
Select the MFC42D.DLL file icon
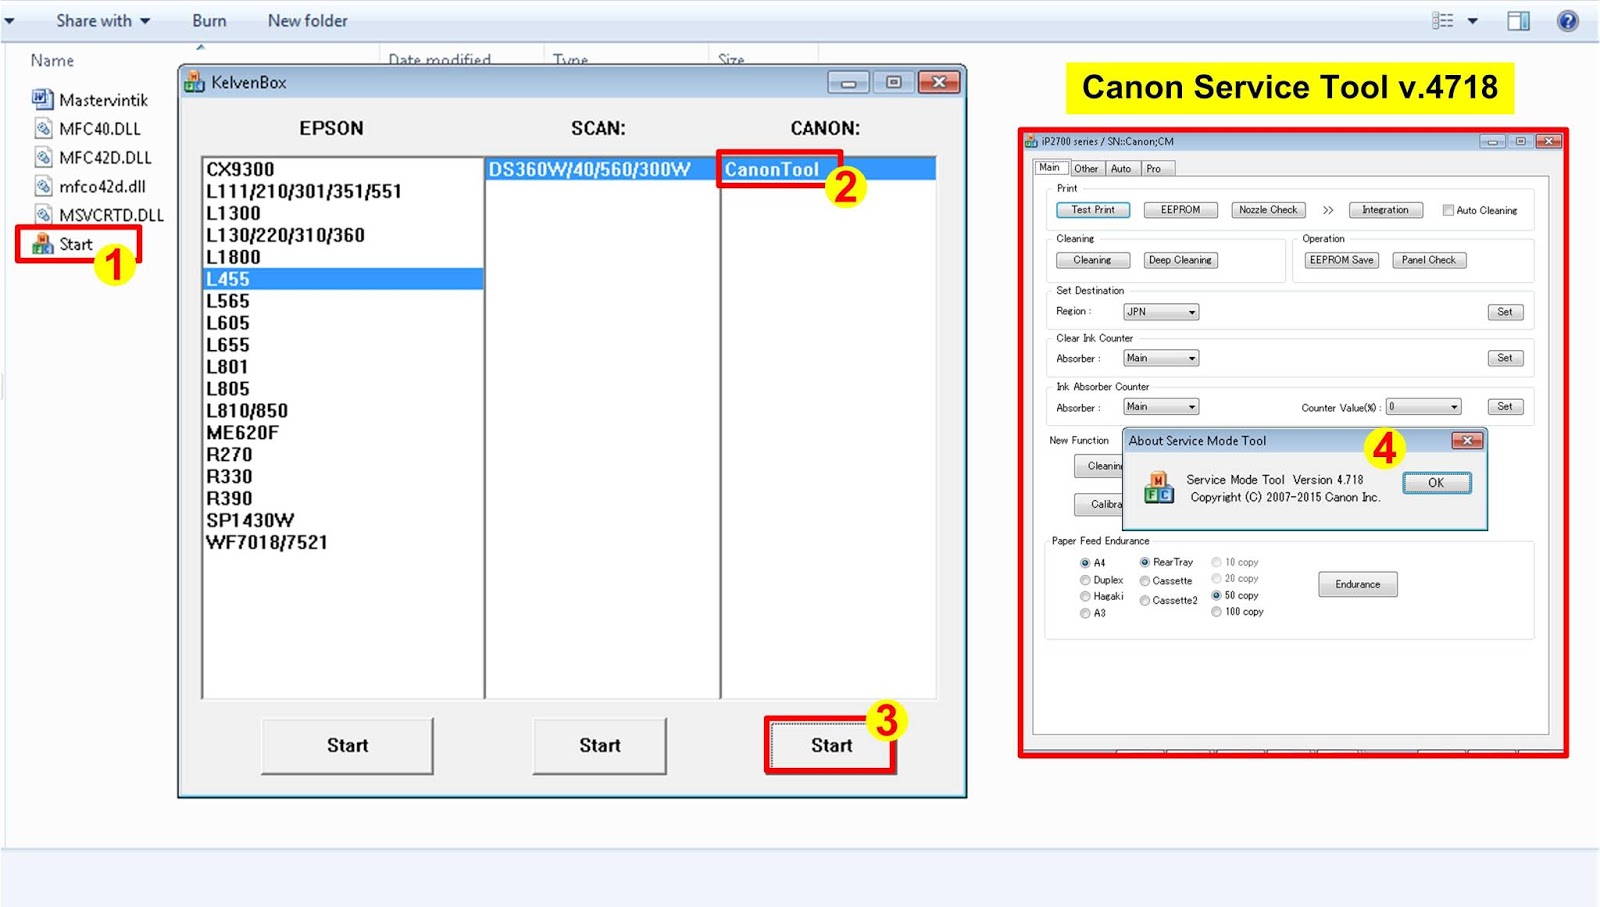coord(42,157)
